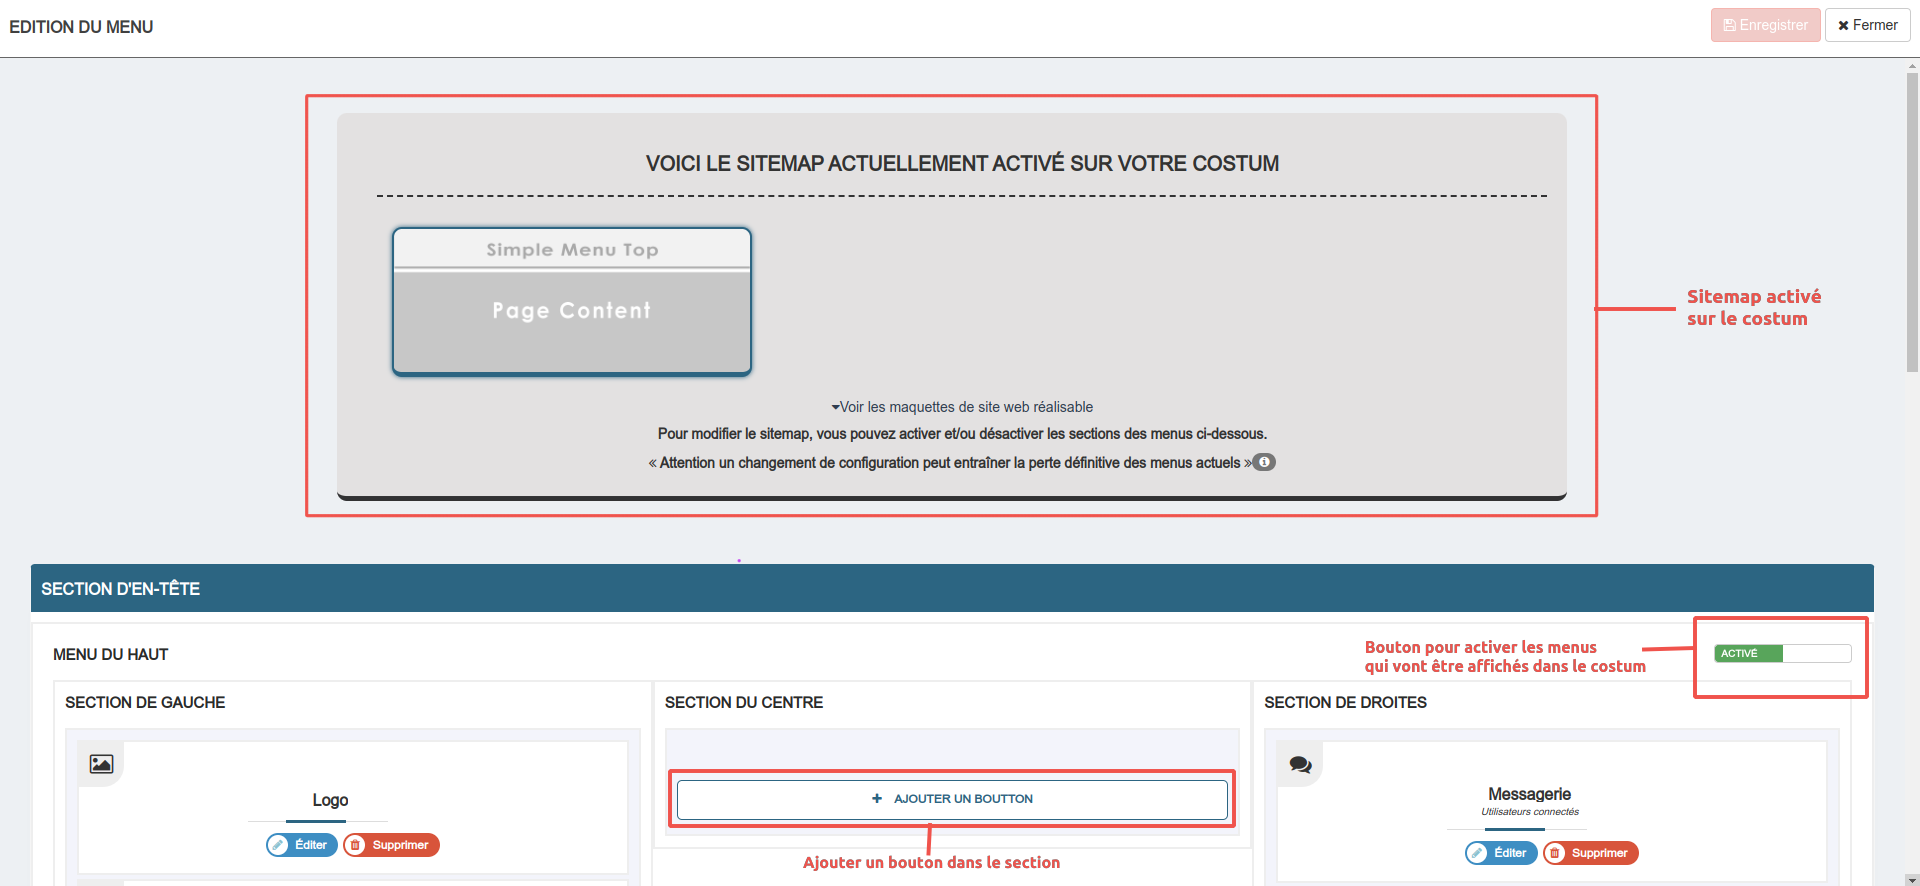The height and width of the screenshot is (886, 1920).
Task: Click the scrollbar down arrow
Action: [1912, 880]
